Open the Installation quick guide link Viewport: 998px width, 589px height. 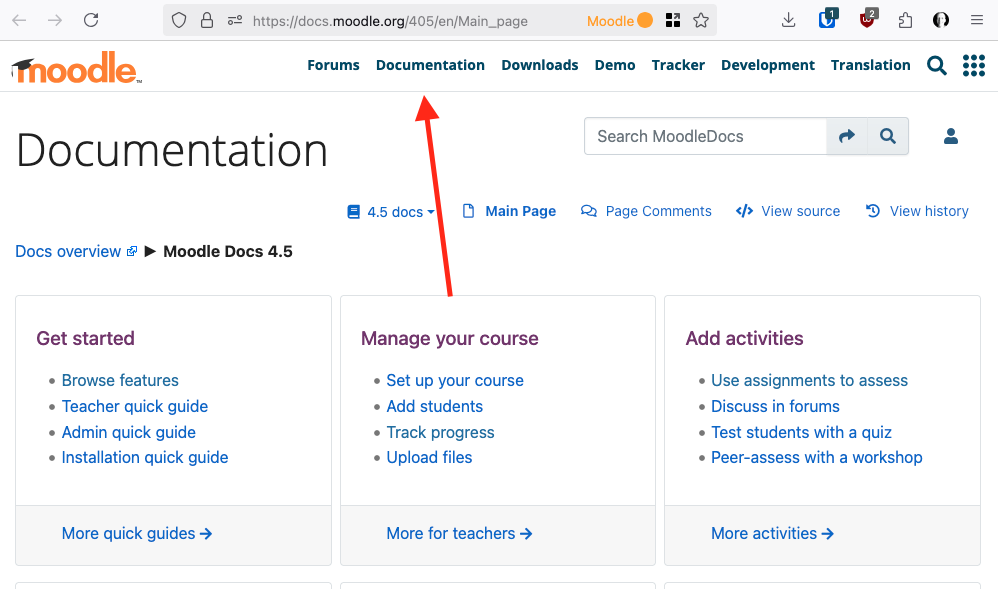[x=145, y=457]
